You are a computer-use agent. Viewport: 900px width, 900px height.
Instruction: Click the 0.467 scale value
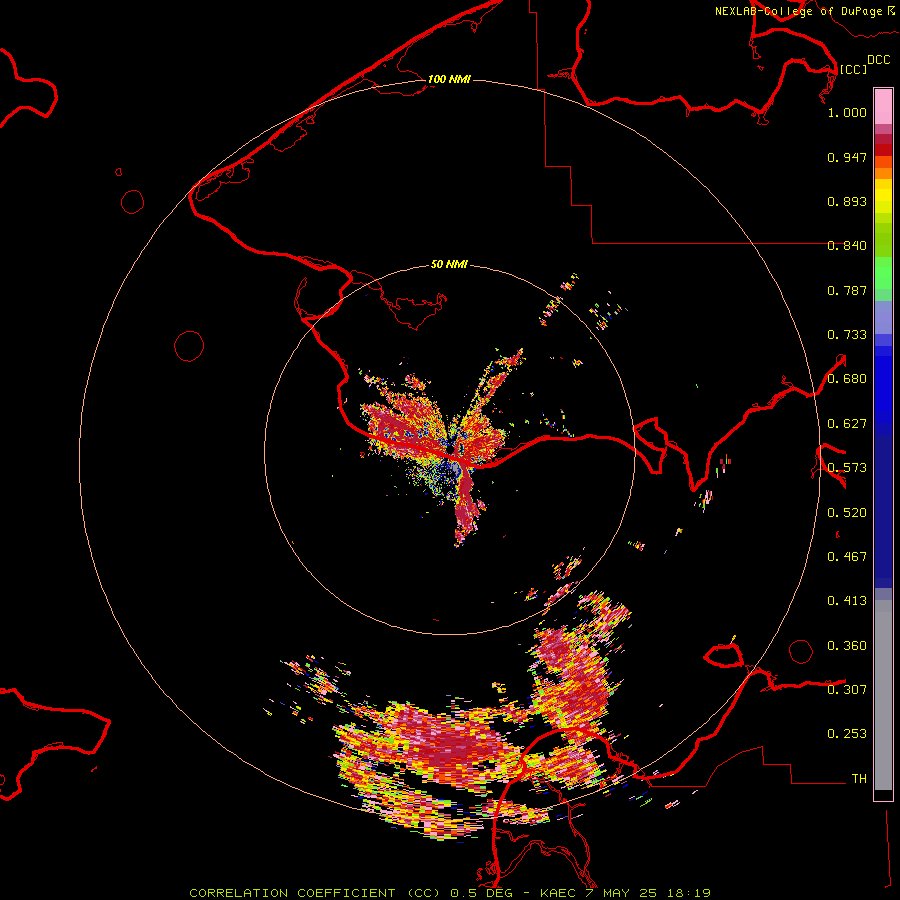(847, 557)
